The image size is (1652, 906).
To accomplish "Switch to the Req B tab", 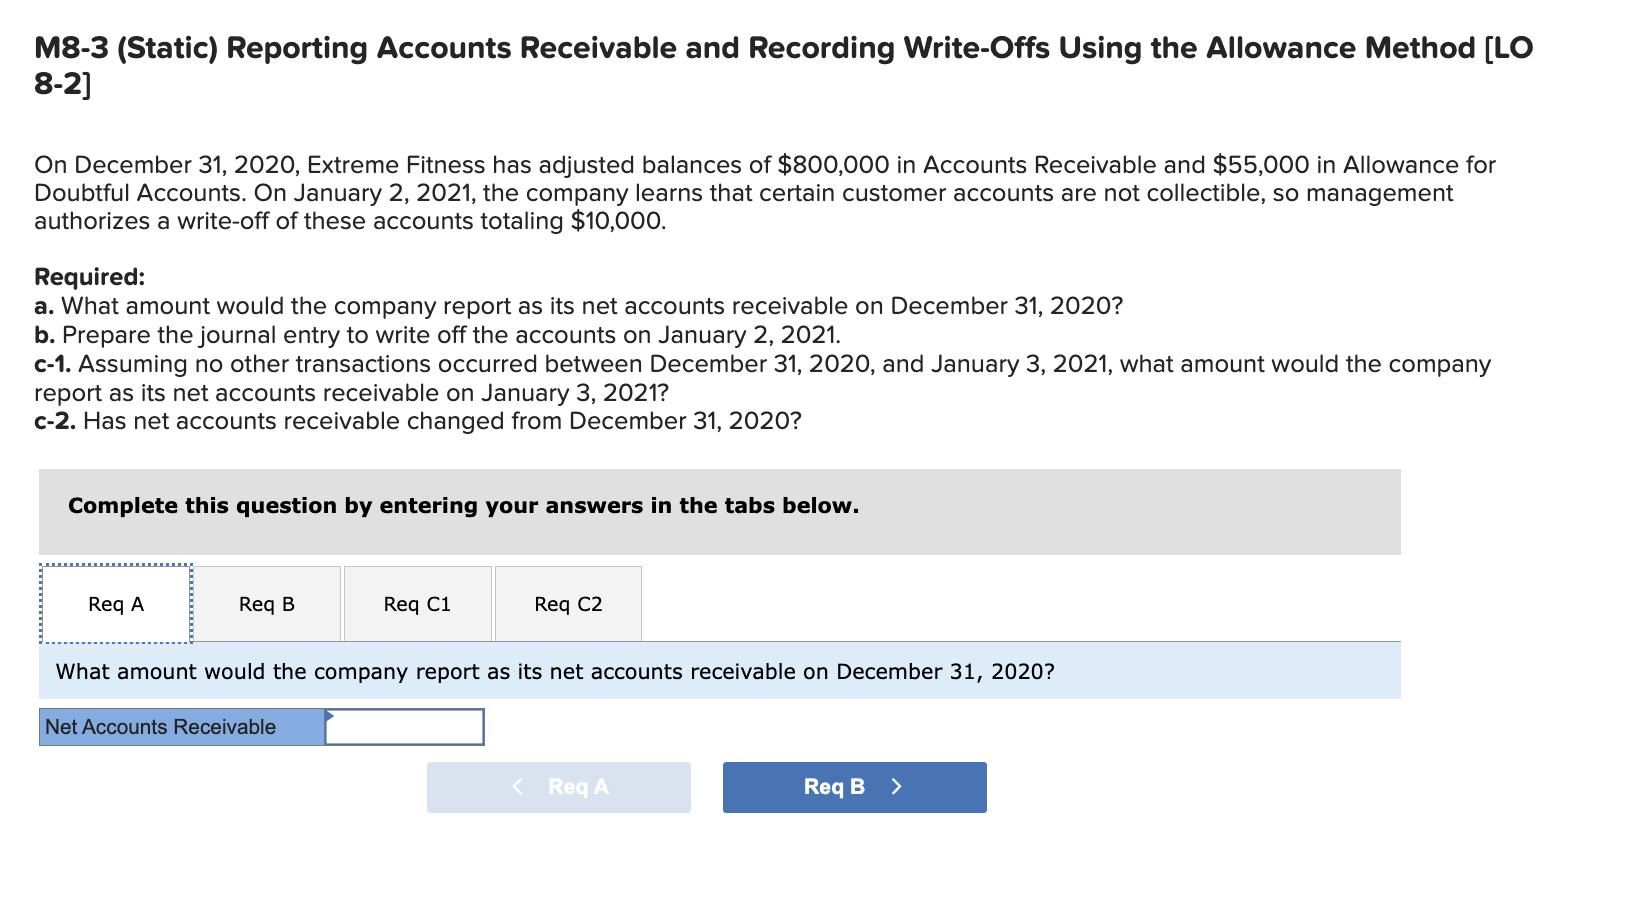I will (x=266, y=603).
